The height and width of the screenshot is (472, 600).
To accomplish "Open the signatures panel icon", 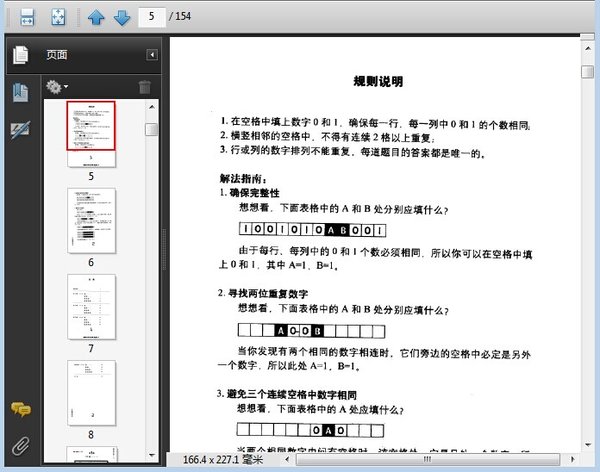I will (20, 130).
